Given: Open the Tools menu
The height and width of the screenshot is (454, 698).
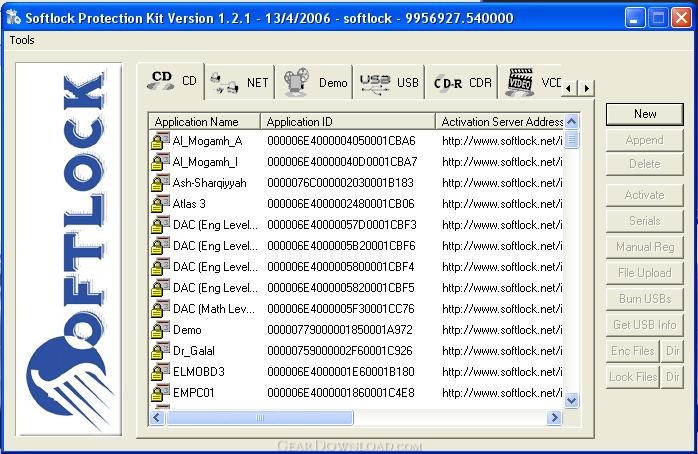Looking at the screenshot, I should (x=22, y=40).
